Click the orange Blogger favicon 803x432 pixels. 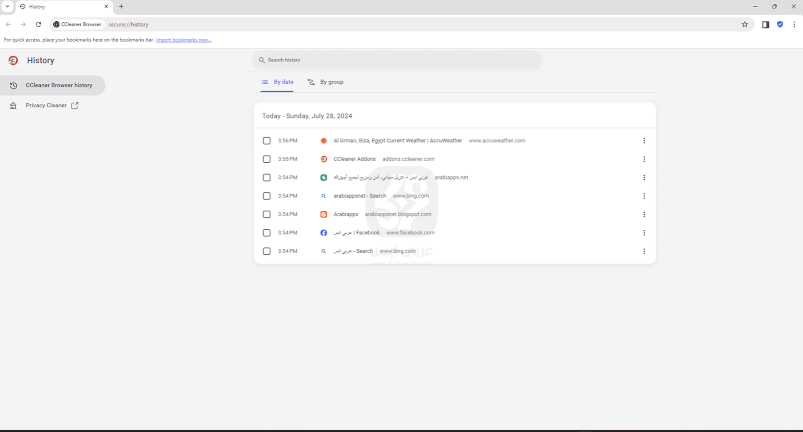pos(324,214)
